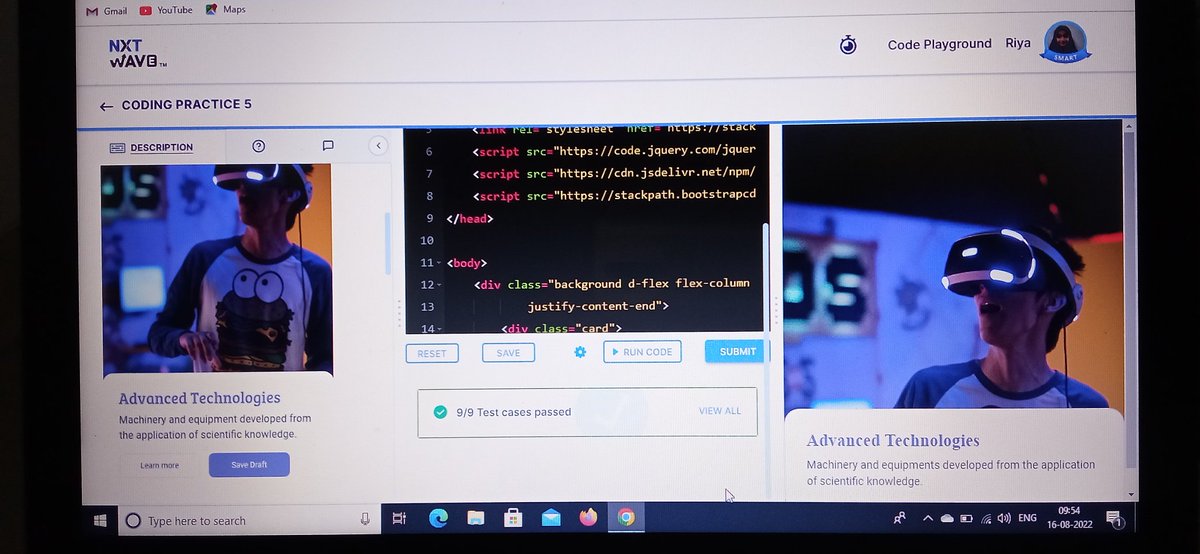The height and width of the screenshot is (554, 1200).
Task: Switch to the DESCRIPTION tab
Action: click(152, 147)
